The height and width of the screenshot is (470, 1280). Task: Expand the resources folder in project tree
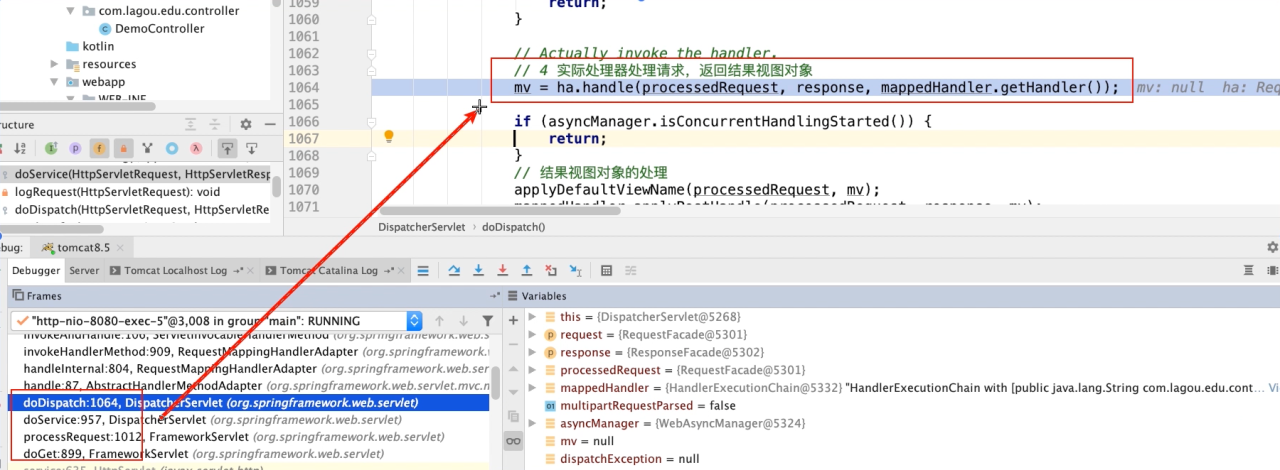pos(56,64)
